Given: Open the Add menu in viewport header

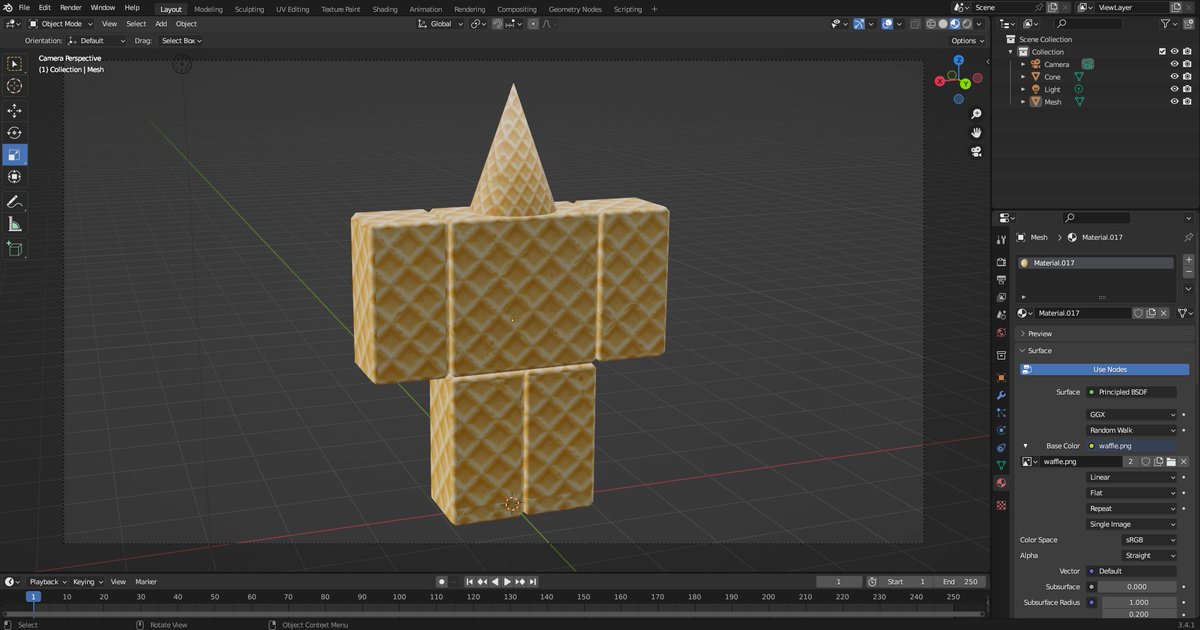Looking at the screenshot, I should (161, 24).
